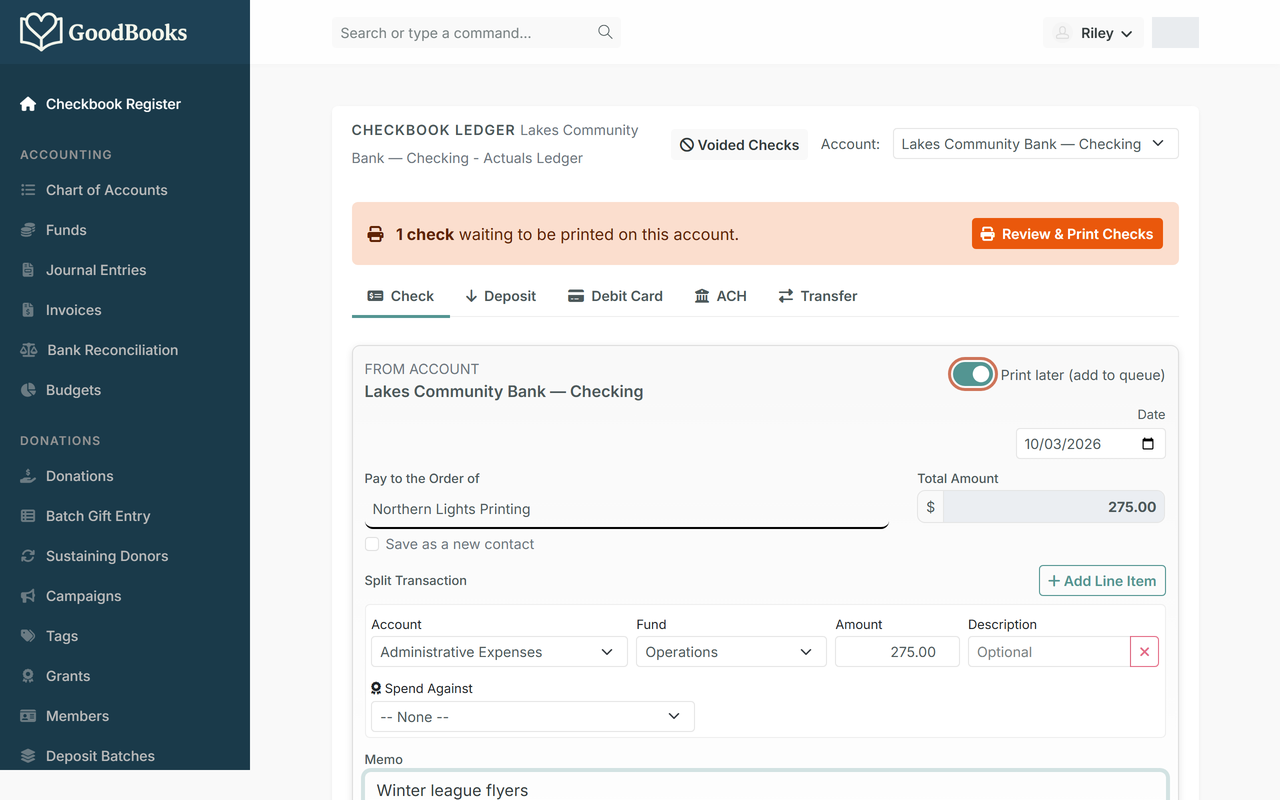
Task: Click the GoodBooks heart logo
Action: pyautogui.click(x=41, y=32)
